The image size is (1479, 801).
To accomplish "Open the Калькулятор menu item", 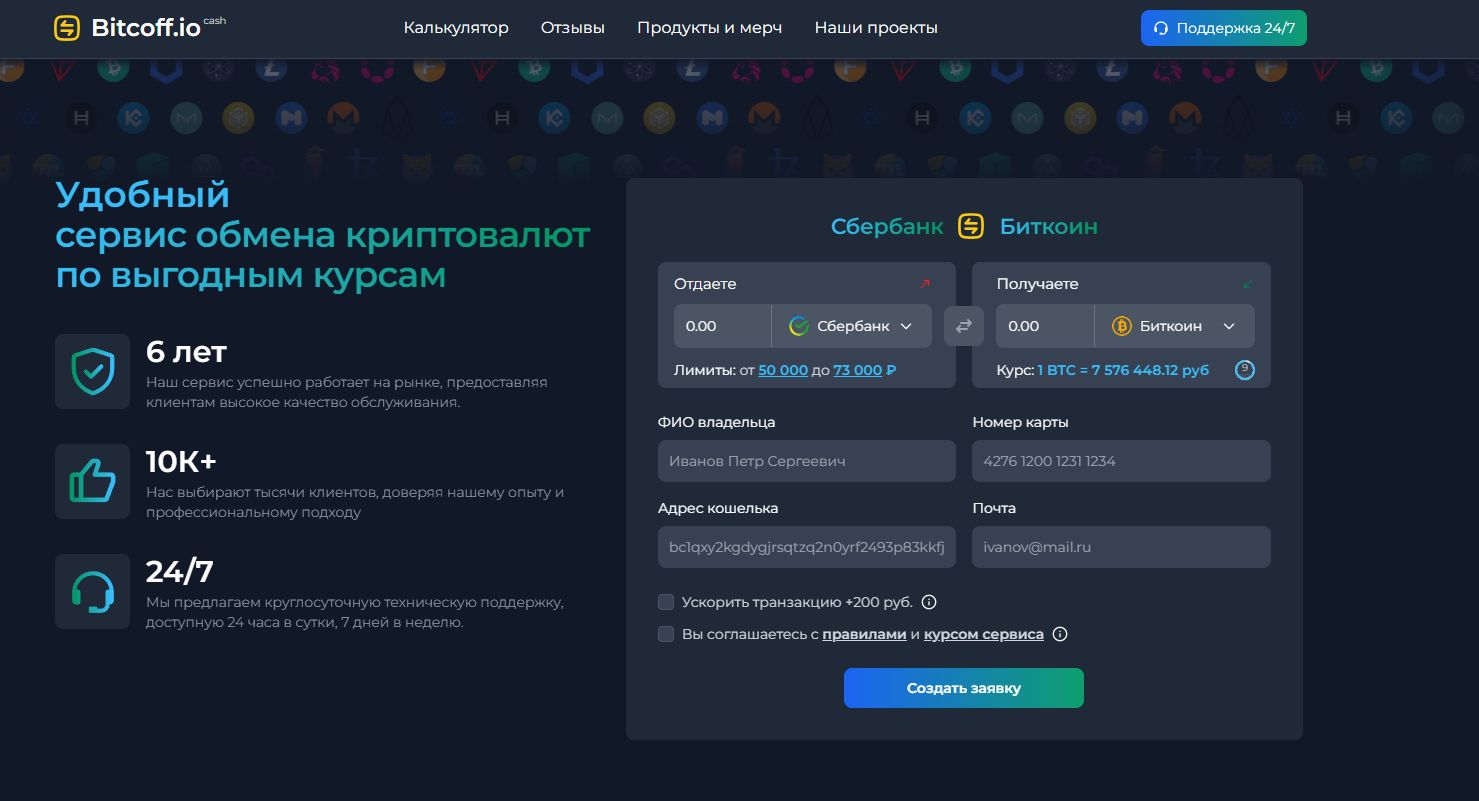I will (x=456, y=28).
